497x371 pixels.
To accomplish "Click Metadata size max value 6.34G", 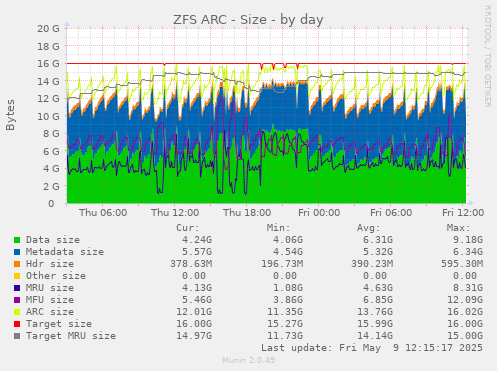I will [x=468, y=252].
